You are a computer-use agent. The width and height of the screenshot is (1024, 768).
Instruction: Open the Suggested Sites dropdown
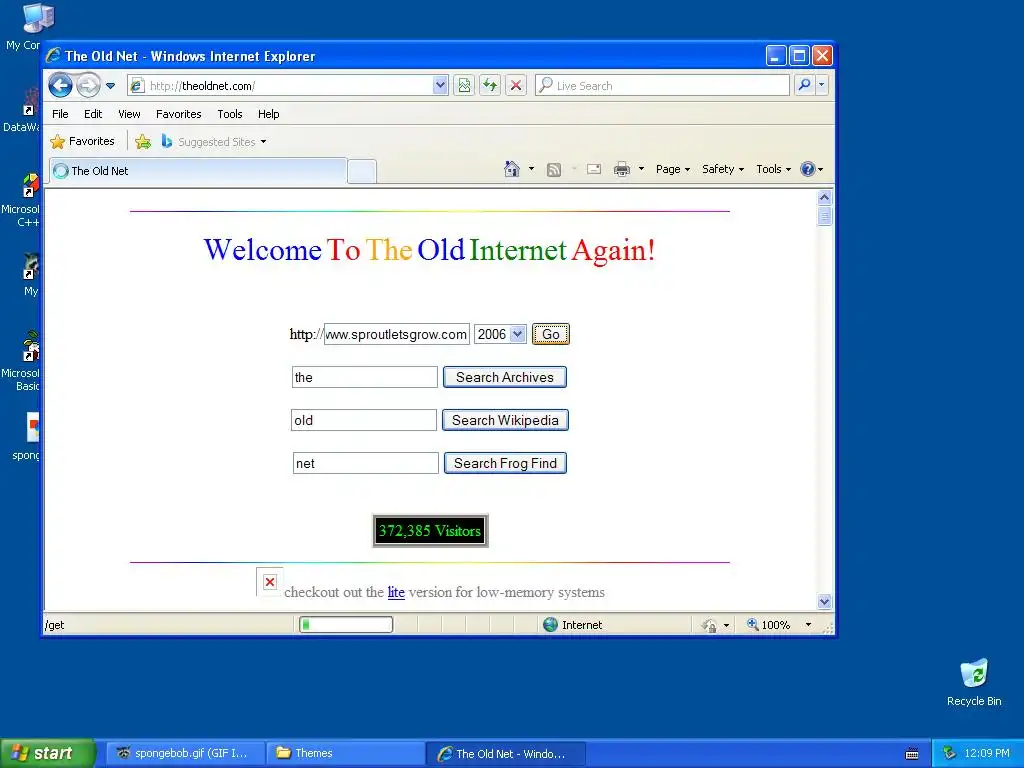pos(214,142)
